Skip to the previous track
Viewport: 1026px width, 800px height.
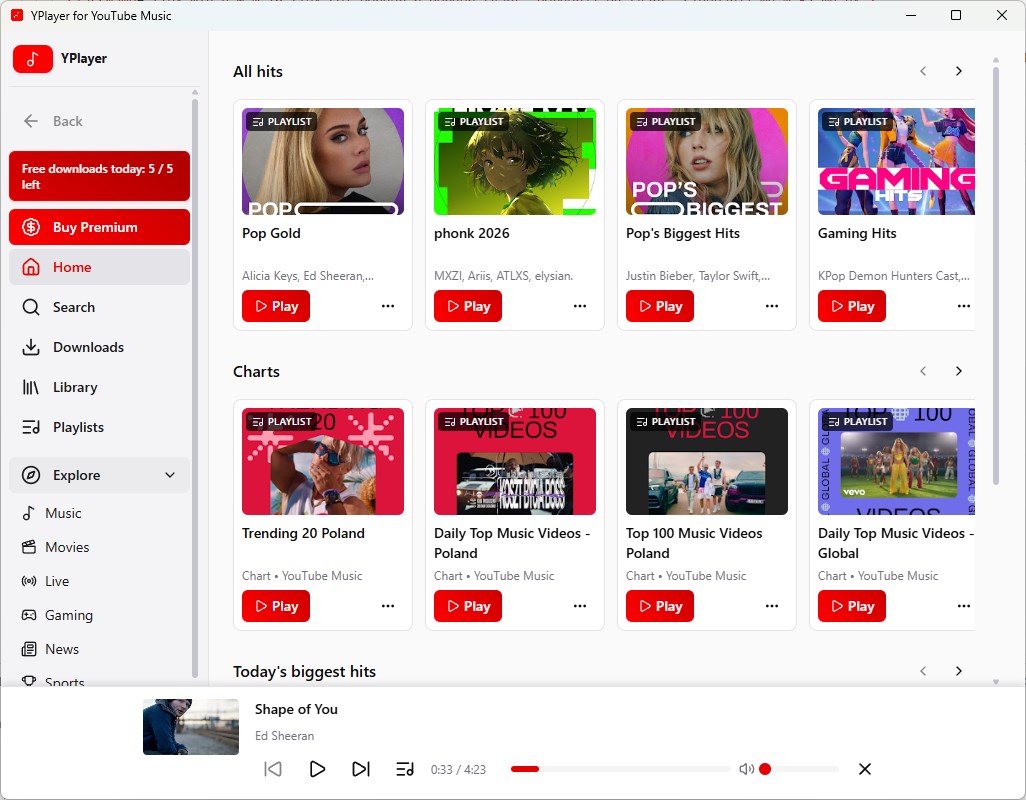pyautogui.click(x=273, y=769)
